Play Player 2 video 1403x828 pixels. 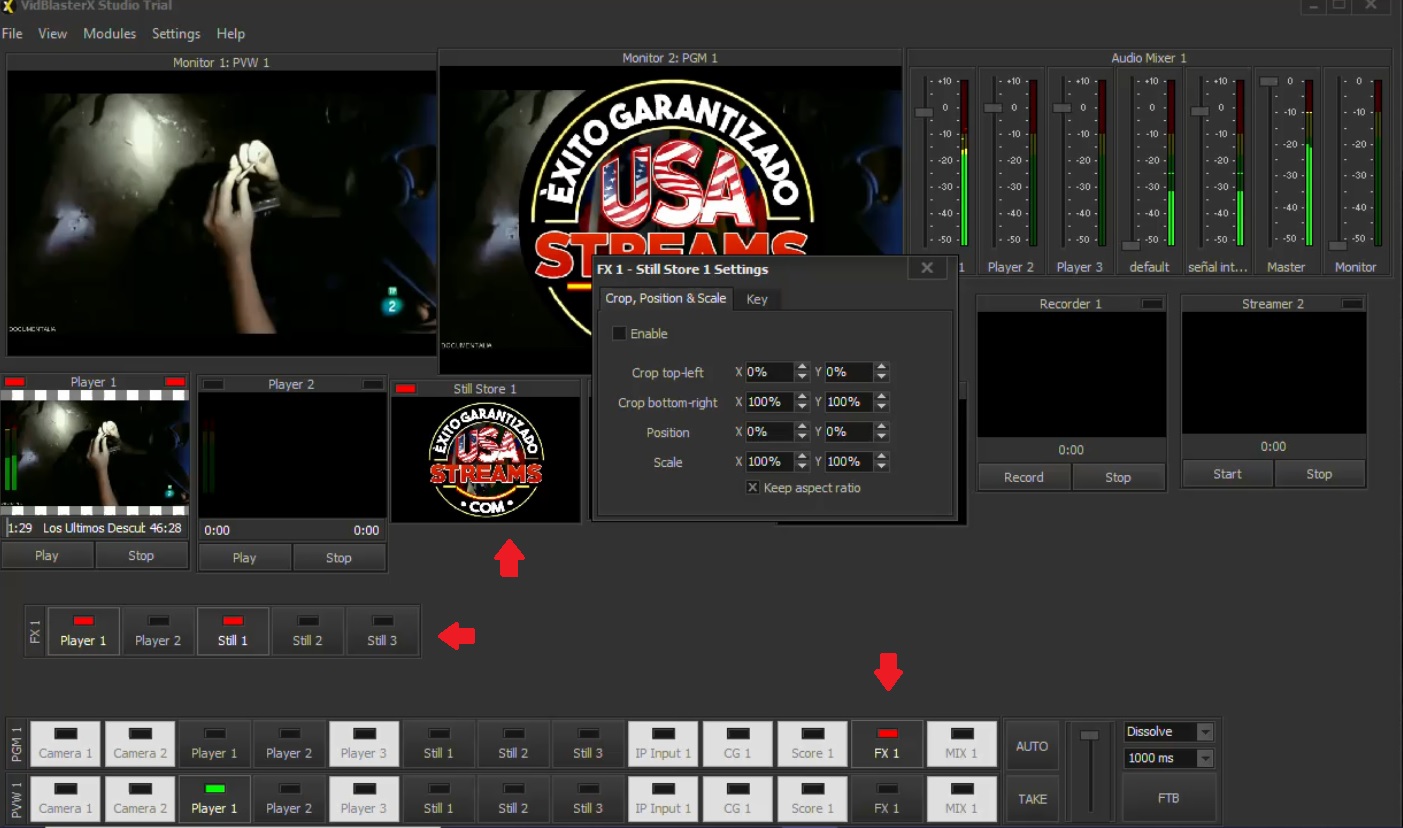(244, 557)
